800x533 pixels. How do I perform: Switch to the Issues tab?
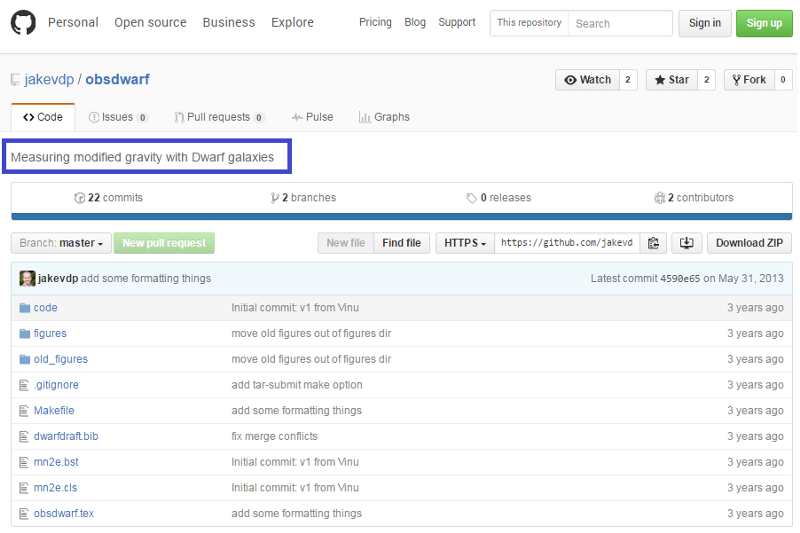coord(118,117)
